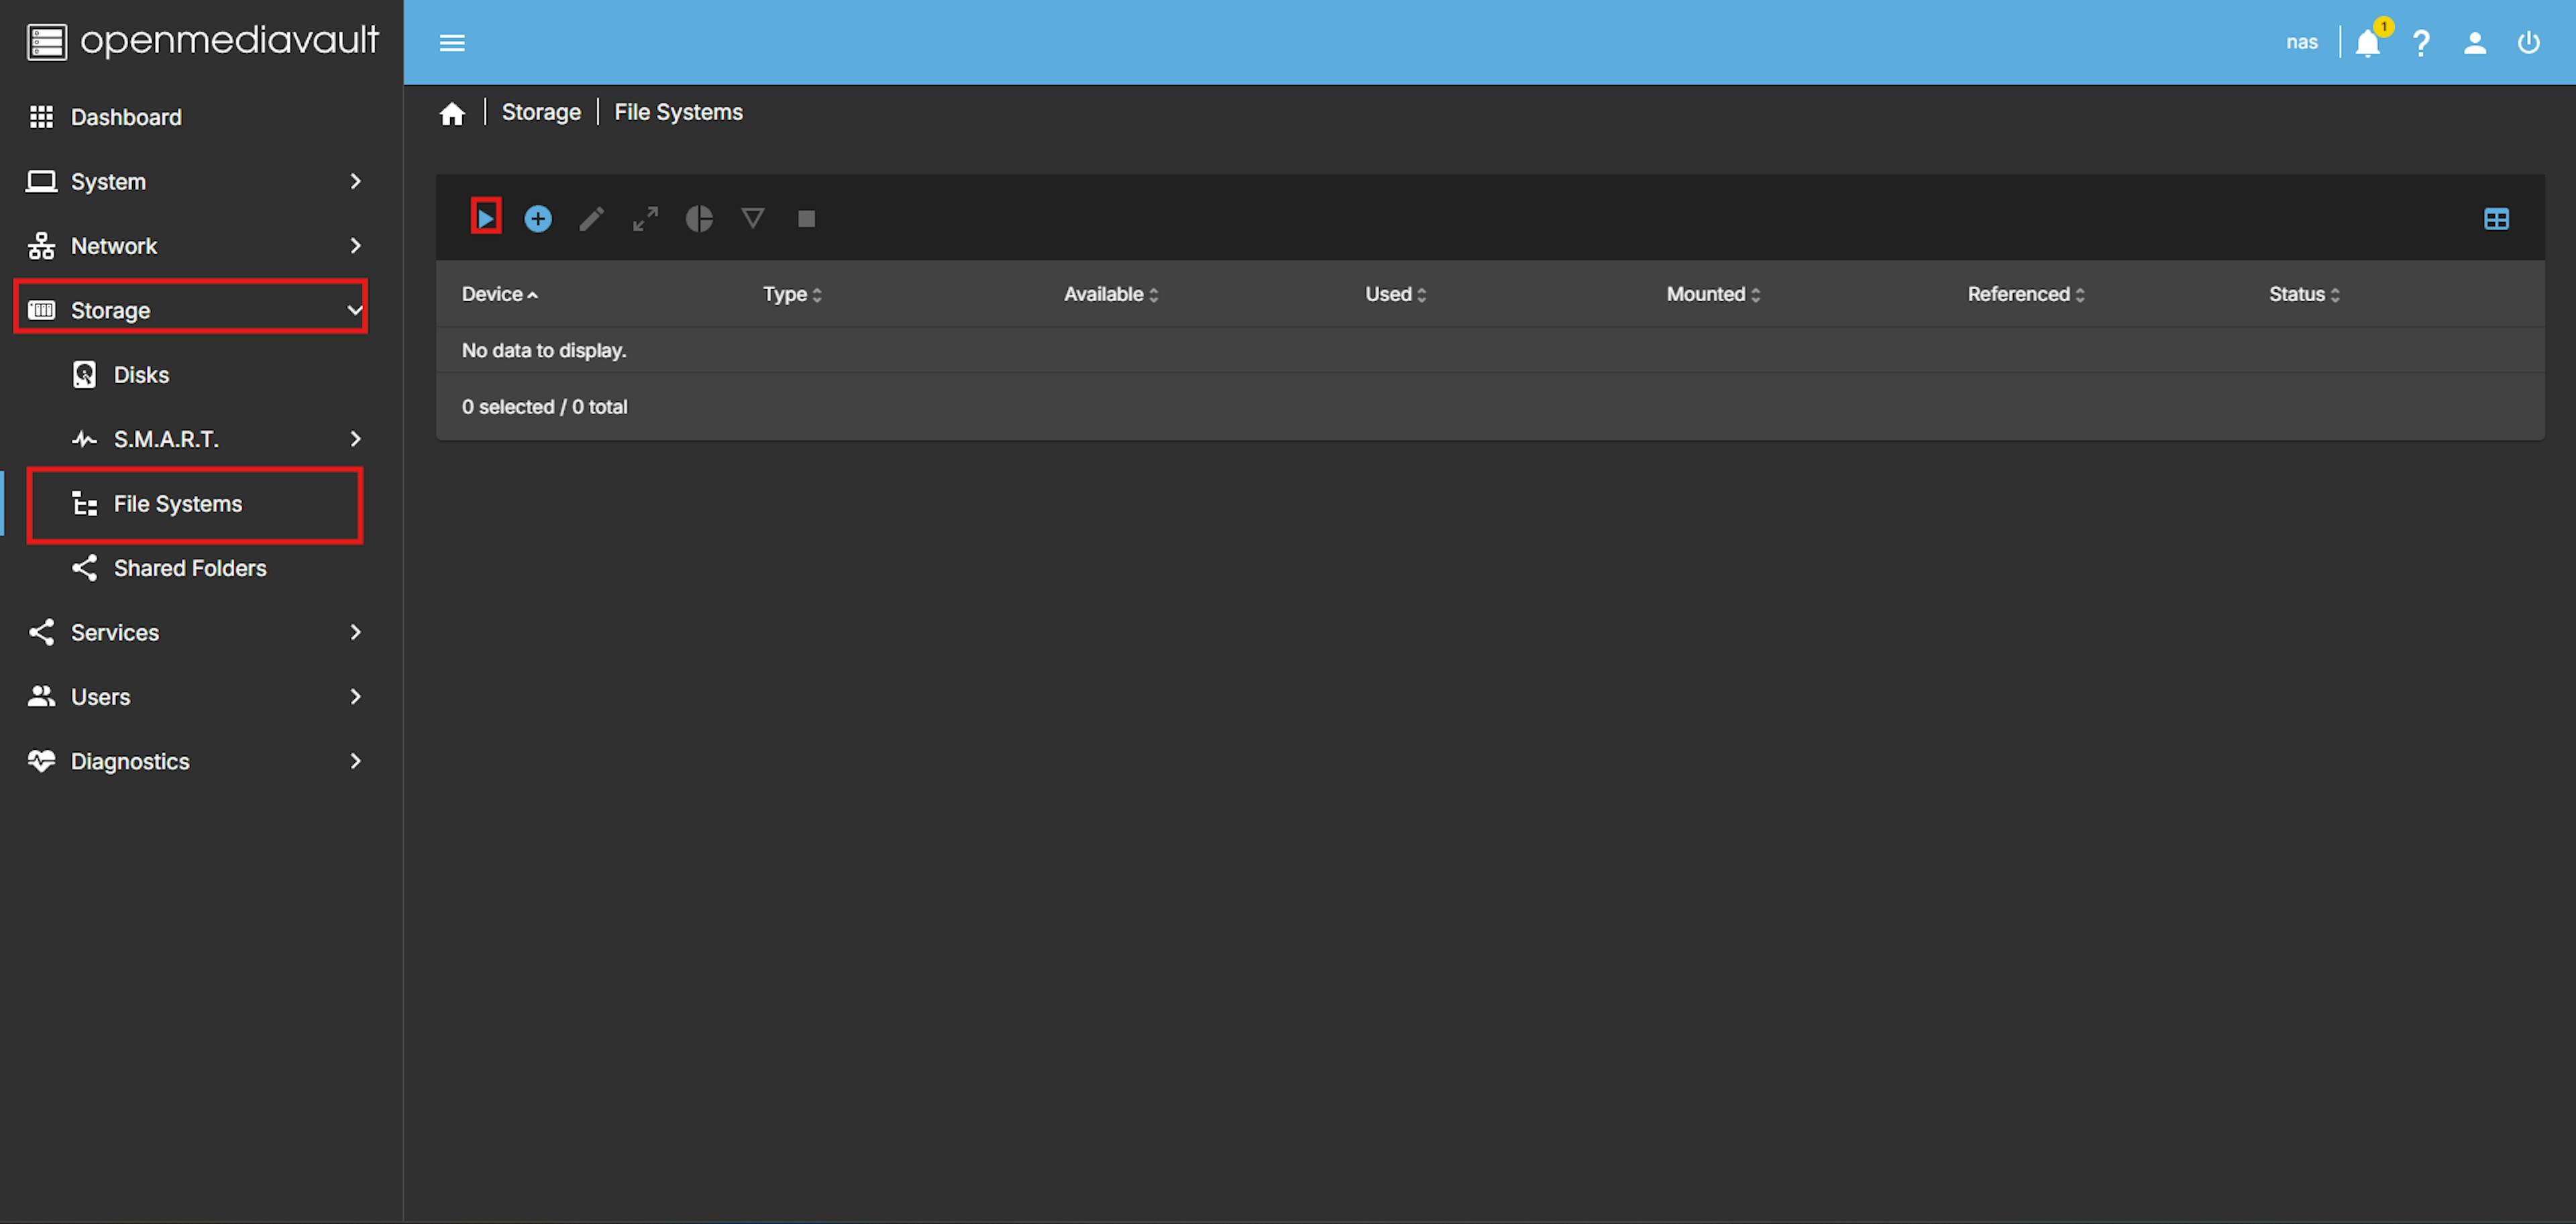Click the expand to fullscreen icon

tap(645, 215)
